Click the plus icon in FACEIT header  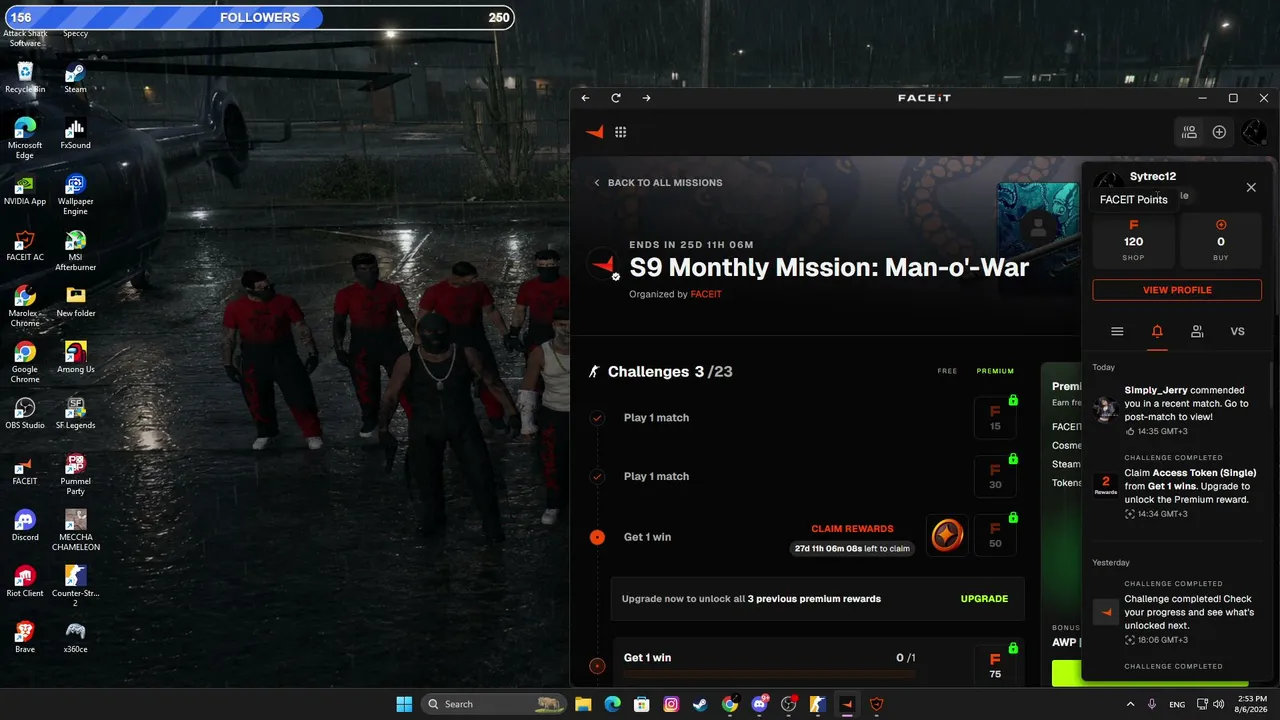1219,132
